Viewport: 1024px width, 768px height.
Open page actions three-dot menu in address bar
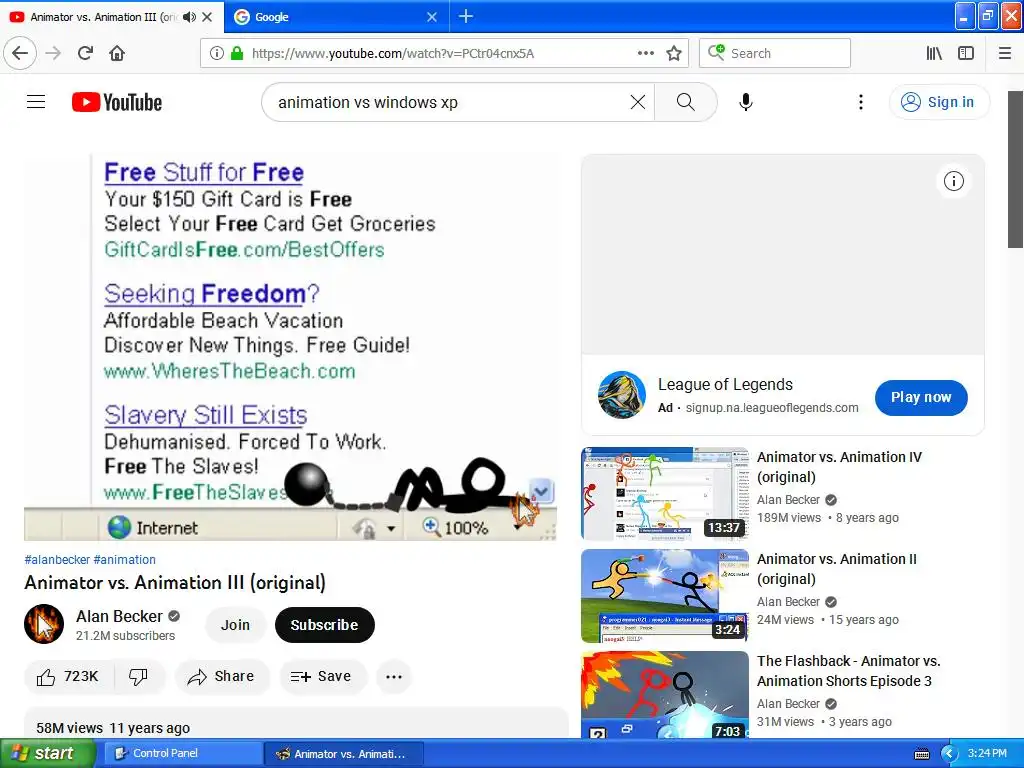point(645,53)
